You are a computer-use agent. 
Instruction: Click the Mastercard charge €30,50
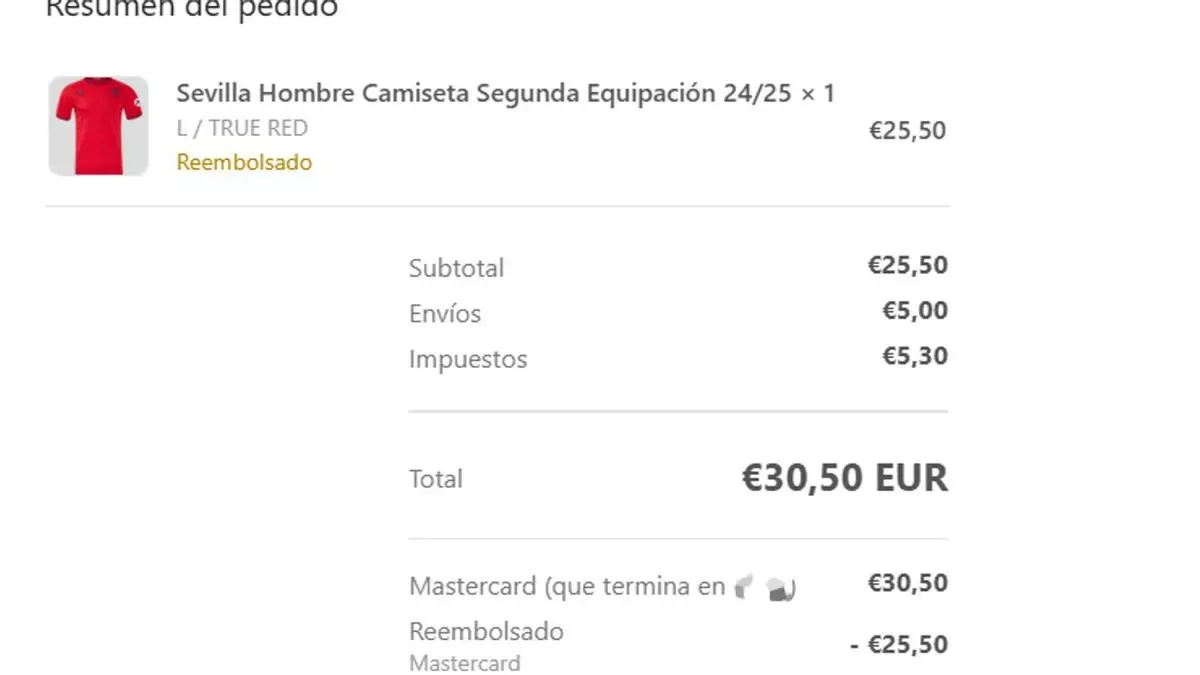907,583
